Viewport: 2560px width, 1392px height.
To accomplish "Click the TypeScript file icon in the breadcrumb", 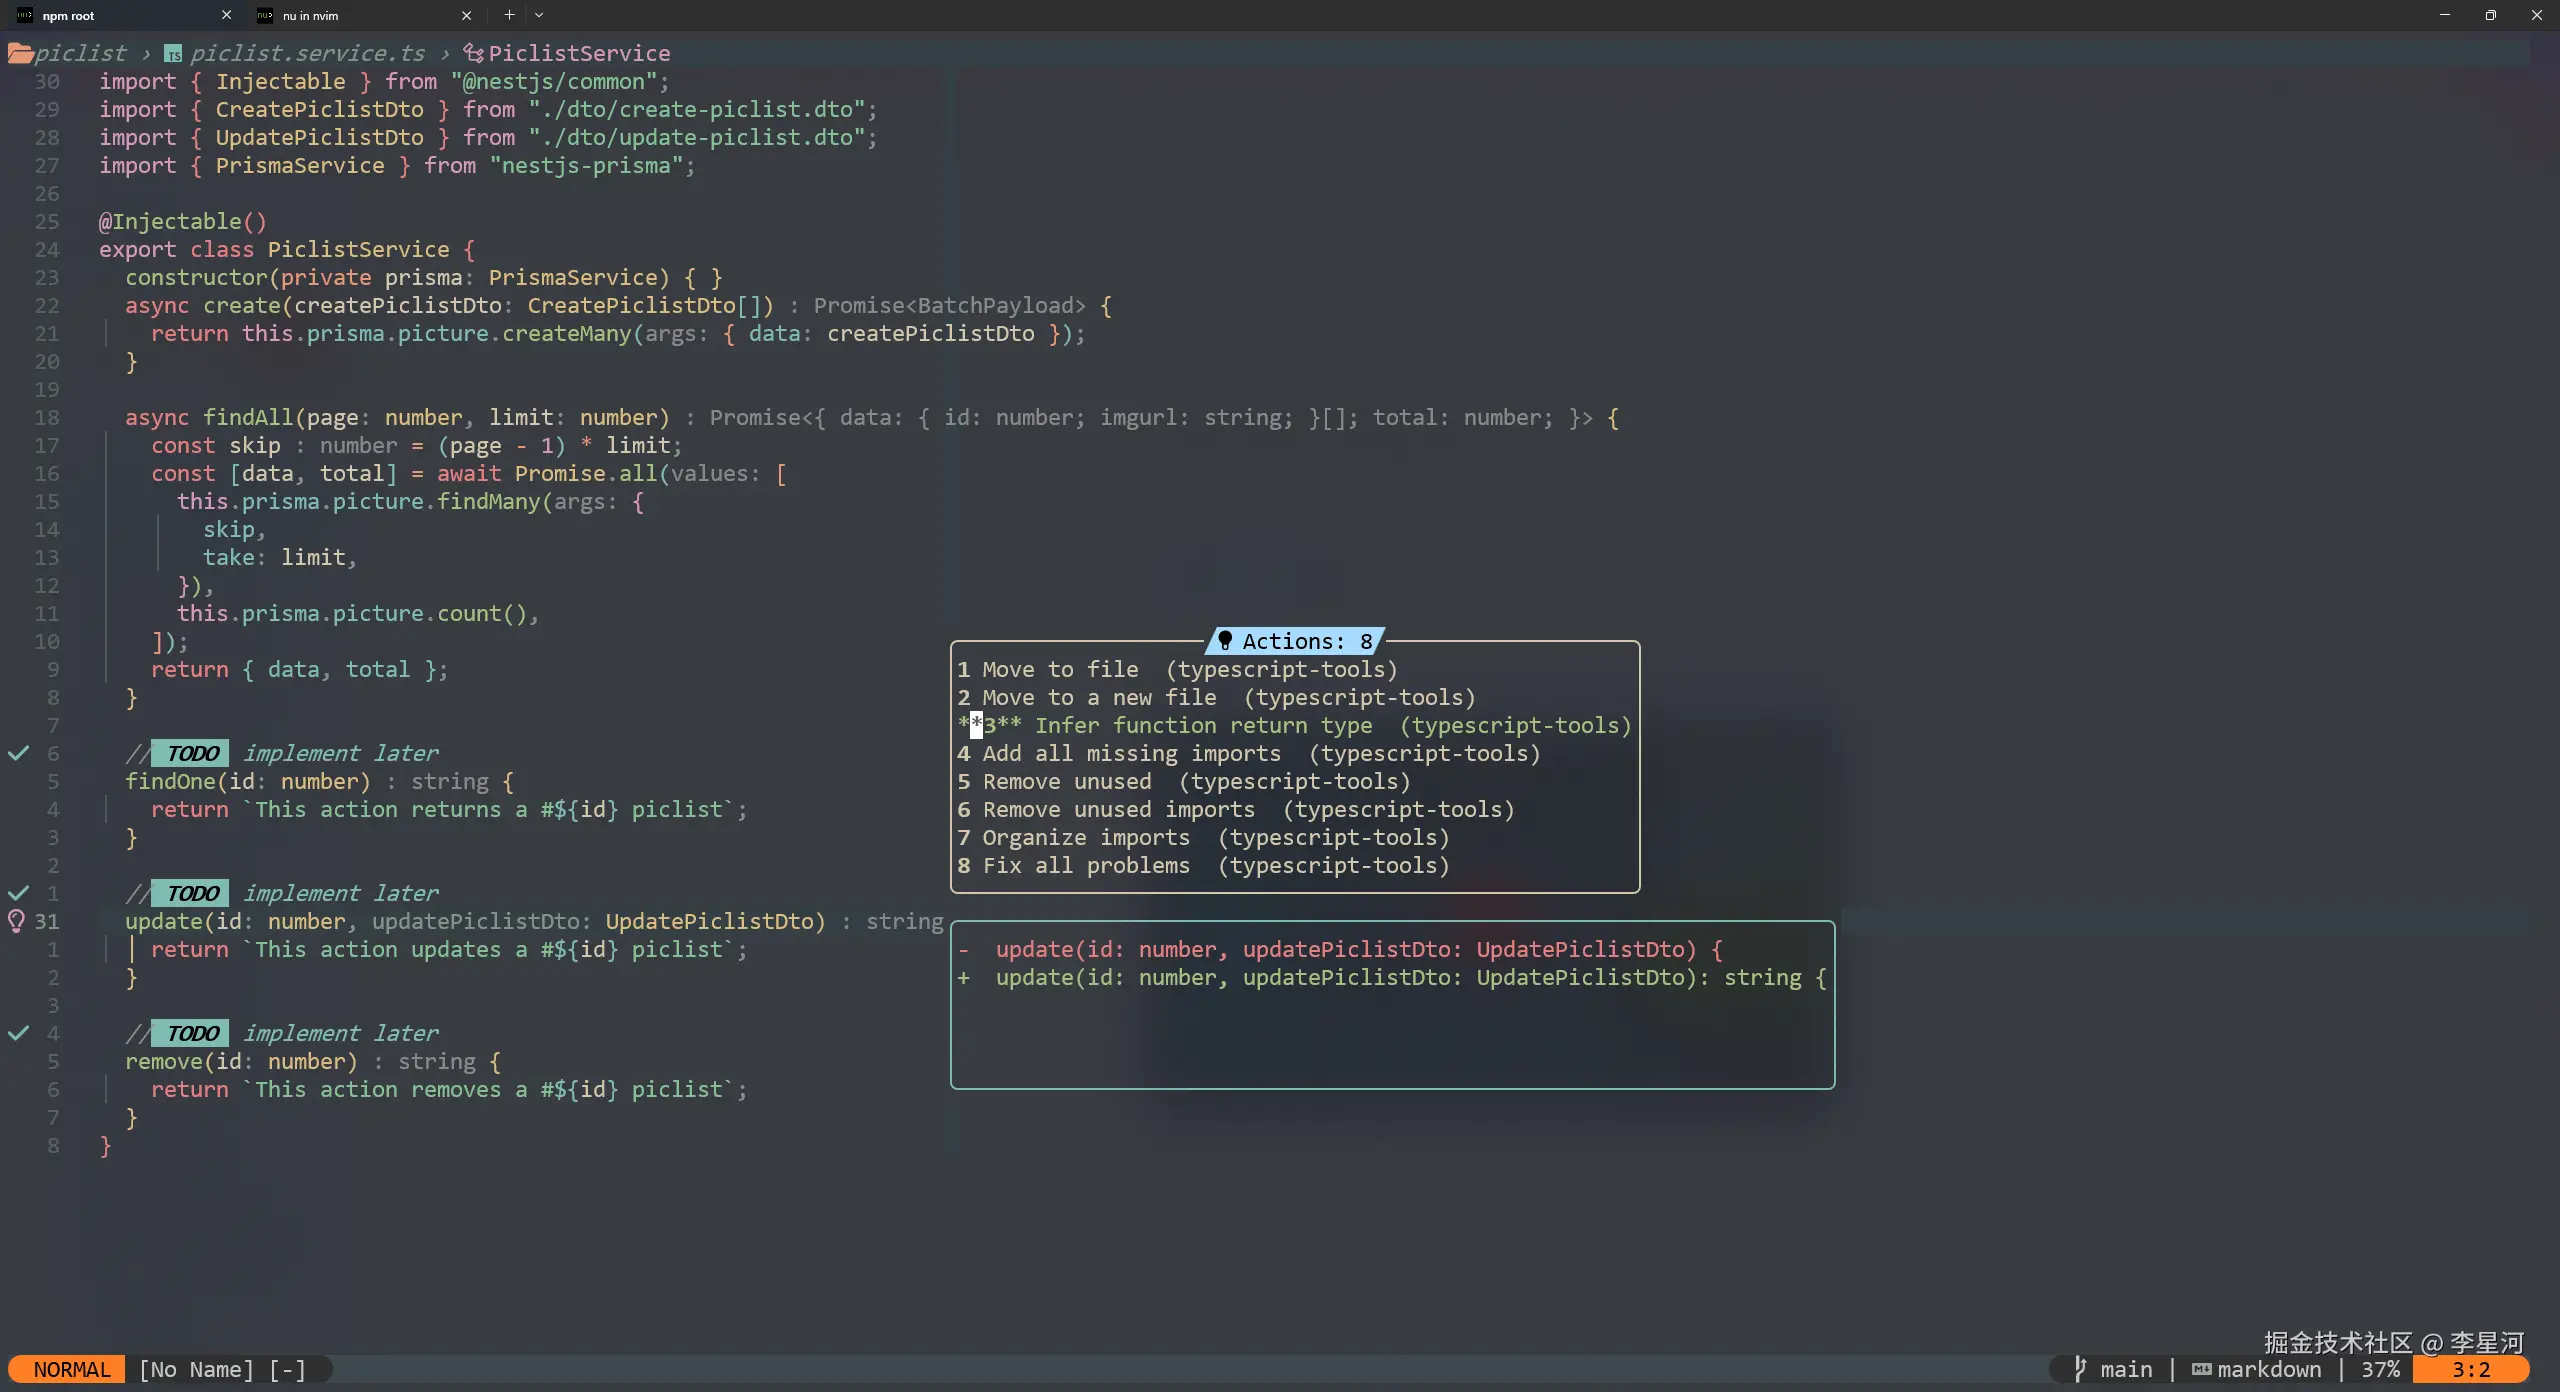I will pyautogui.click(x=172, y=53).
